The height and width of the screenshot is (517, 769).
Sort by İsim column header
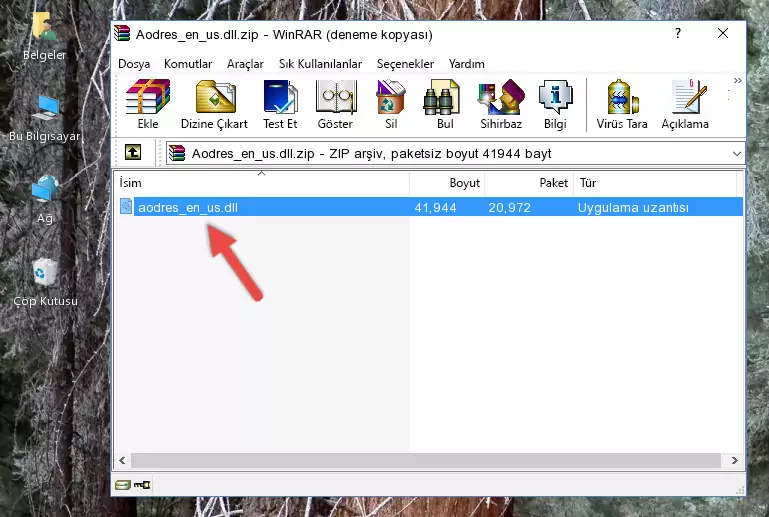tap(262, 183)
